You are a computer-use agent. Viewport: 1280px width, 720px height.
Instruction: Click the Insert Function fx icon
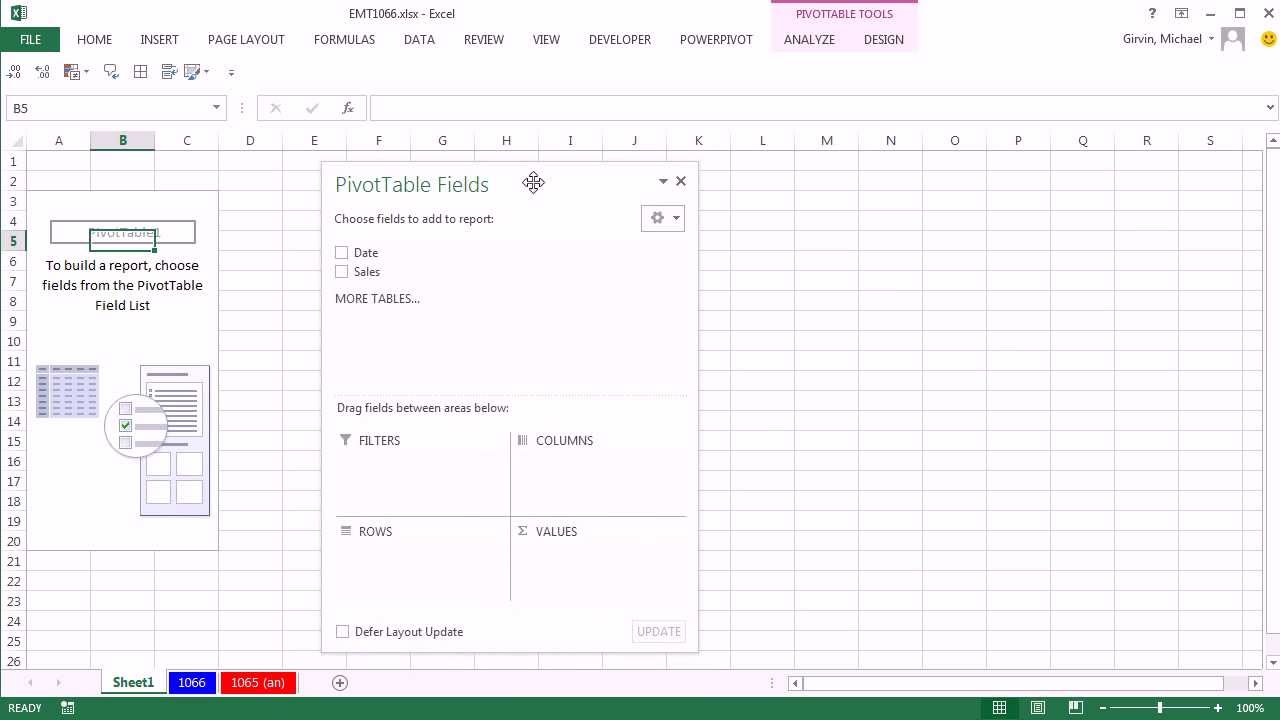coord(348,108)
